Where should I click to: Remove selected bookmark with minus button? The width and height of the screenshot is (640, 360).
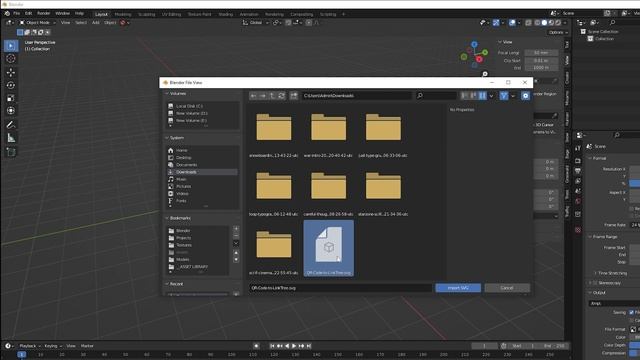coord(236,236)
